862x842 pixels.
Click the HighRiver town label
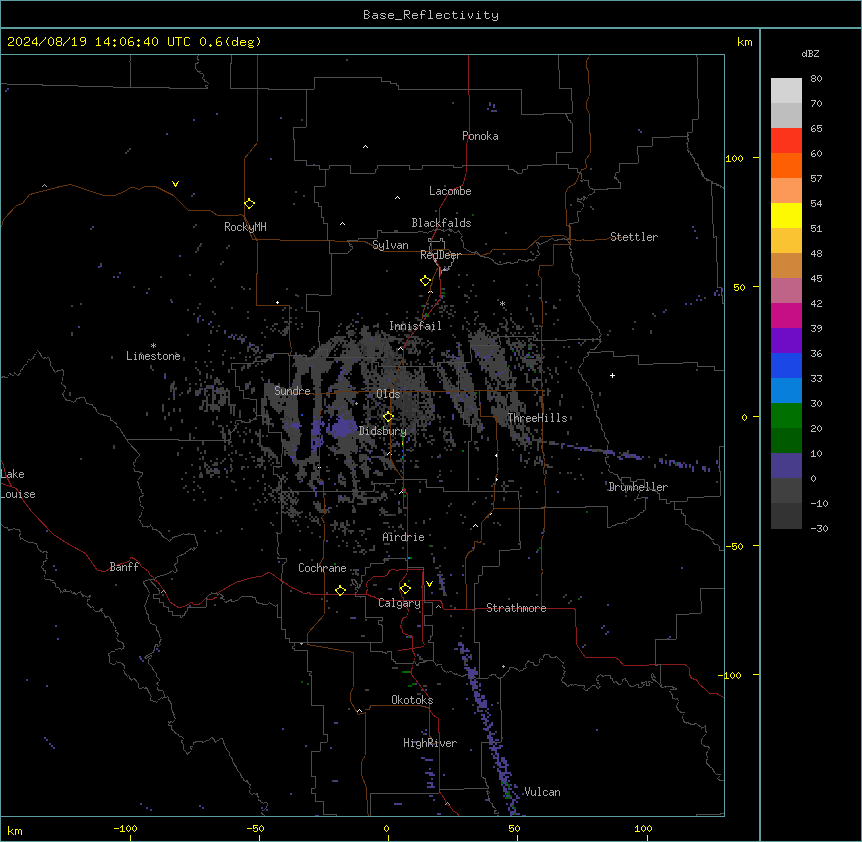(430, 743)
